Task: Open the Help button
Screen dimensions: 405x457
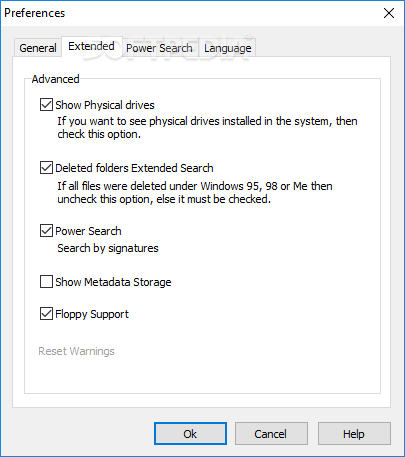Action: coord(354,434)
